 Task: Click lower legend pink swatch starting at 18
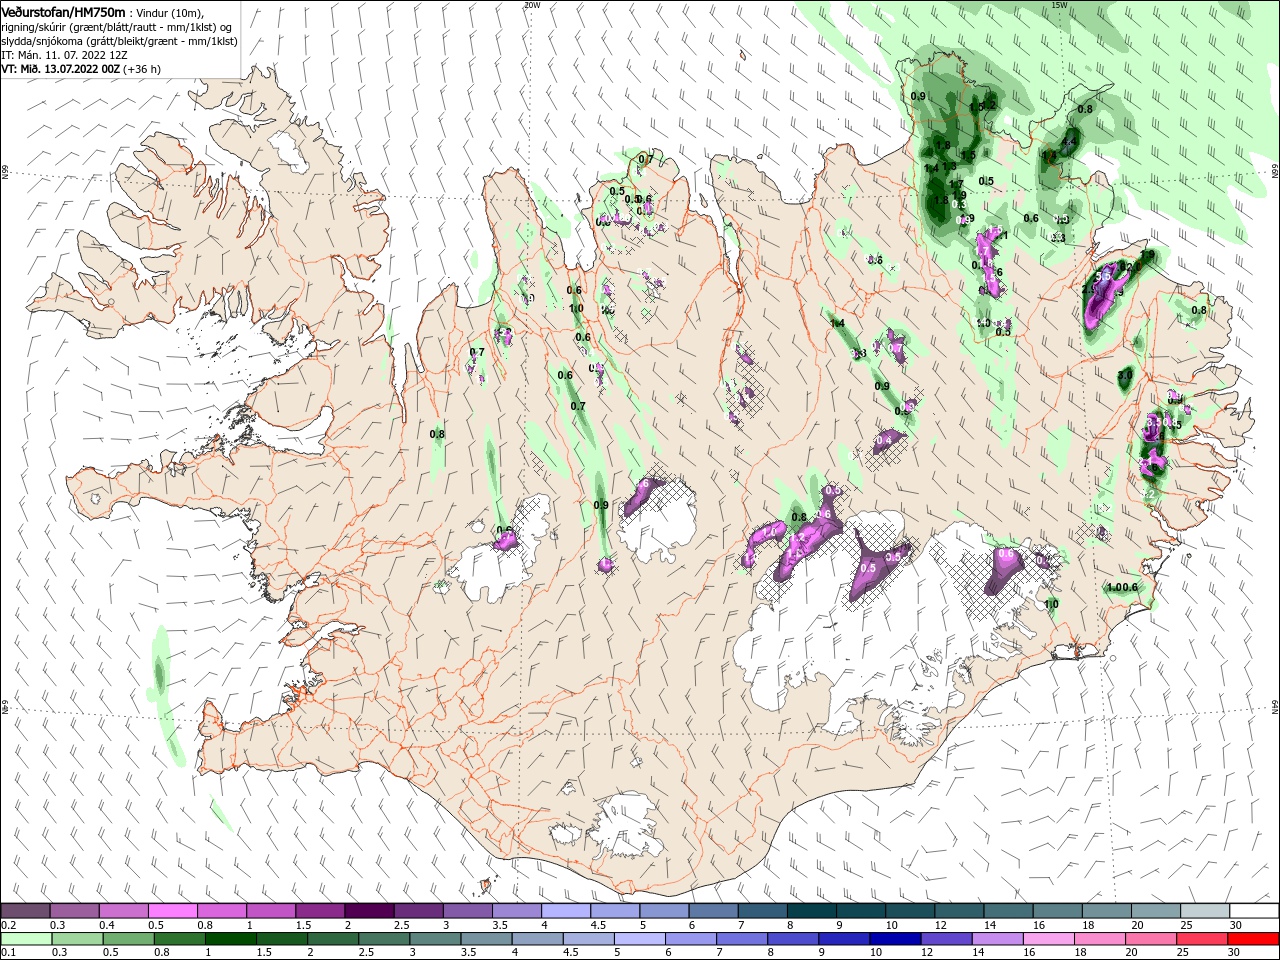pos(1101,938)
